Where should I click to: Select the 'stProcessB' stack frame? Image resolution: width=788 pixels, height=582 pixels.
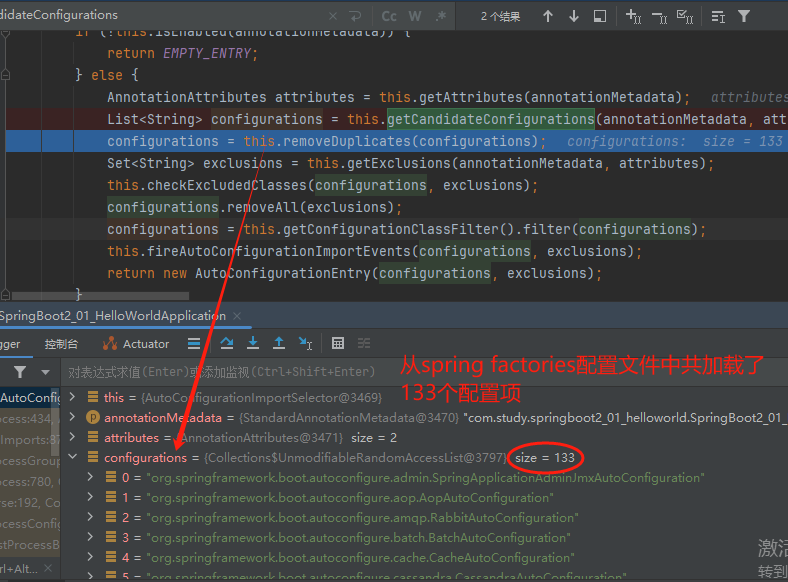(30, 545)
